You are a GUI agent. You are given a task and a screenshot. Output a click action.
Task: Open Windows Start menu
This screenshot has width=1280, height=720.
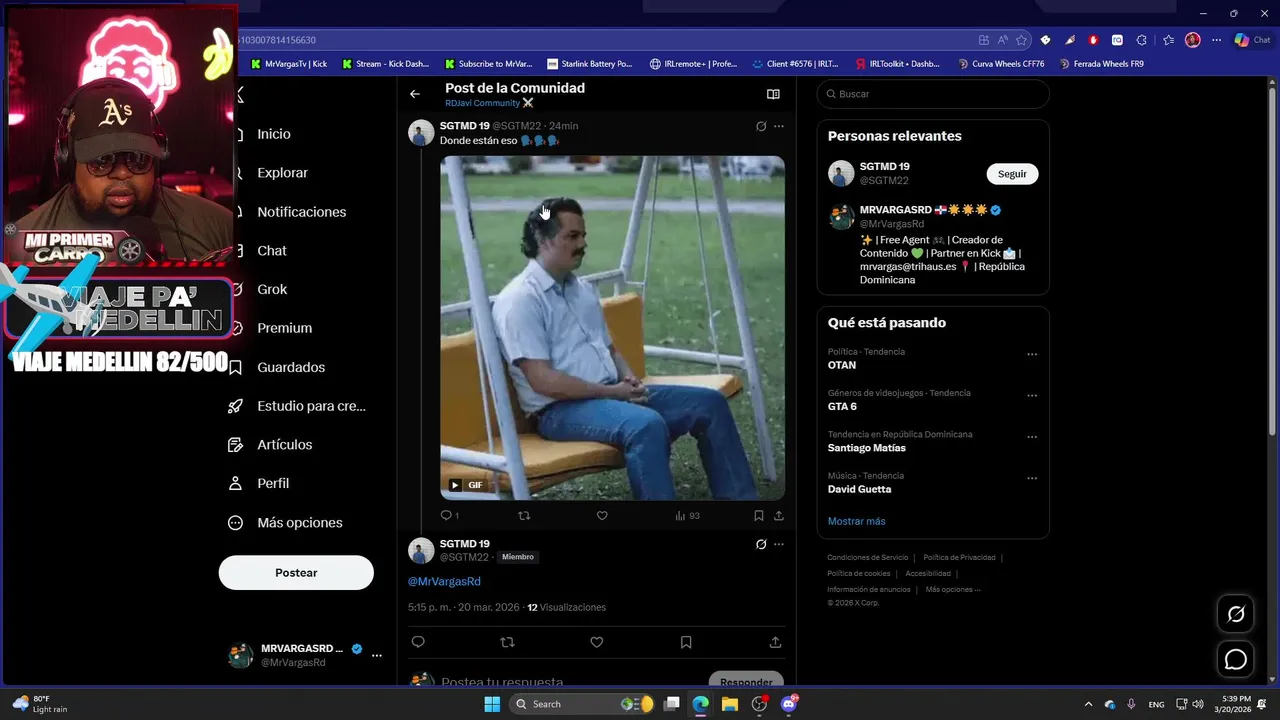pos(492,704)
